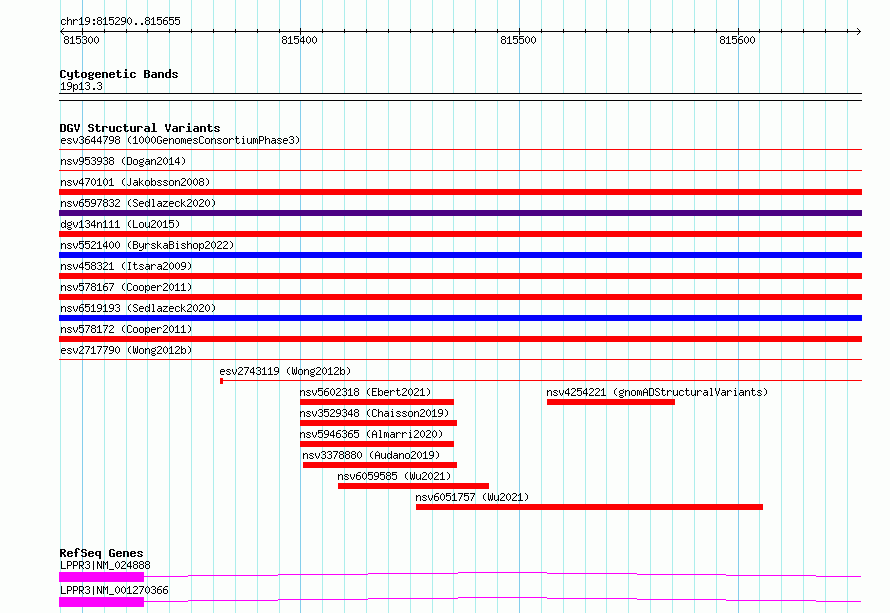Image resolution: width=890 pixels, height=613 pixels.
Task: Click the 815500 position on the ruler
Action: click(518, 40)
